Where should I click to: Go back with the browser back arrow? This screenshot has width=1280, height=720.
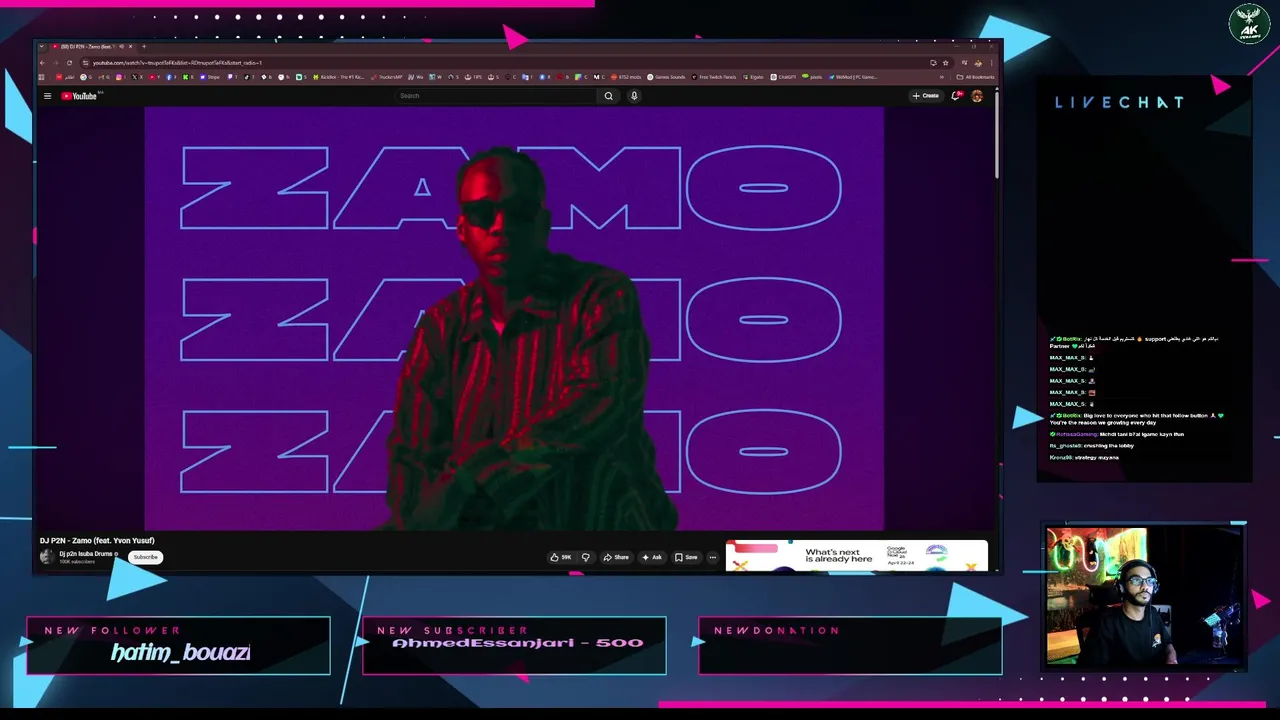pos(42,63)
